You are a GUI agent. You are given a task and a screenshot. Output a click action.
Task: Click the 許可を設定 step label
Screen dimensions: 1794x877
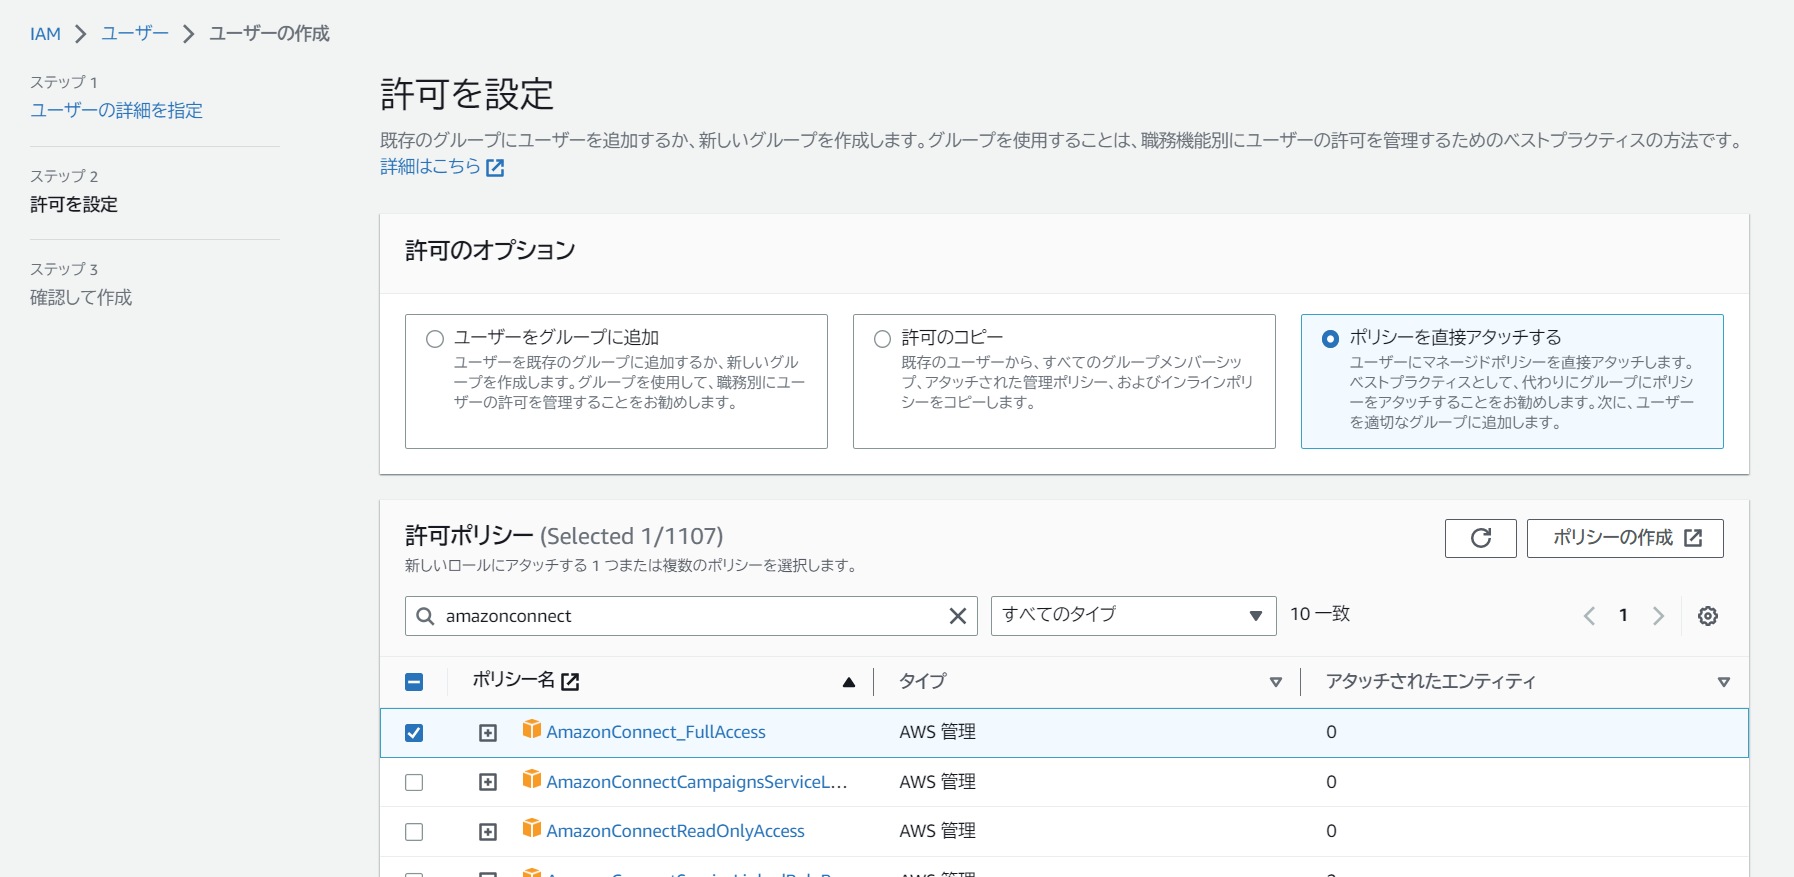click(x=74, y=204)
